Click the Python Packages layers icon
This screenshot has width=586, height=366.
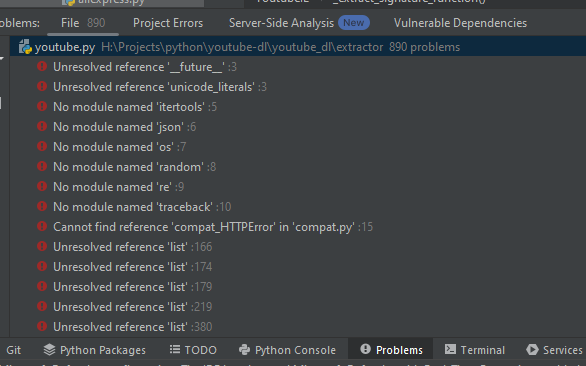(49, 350)
